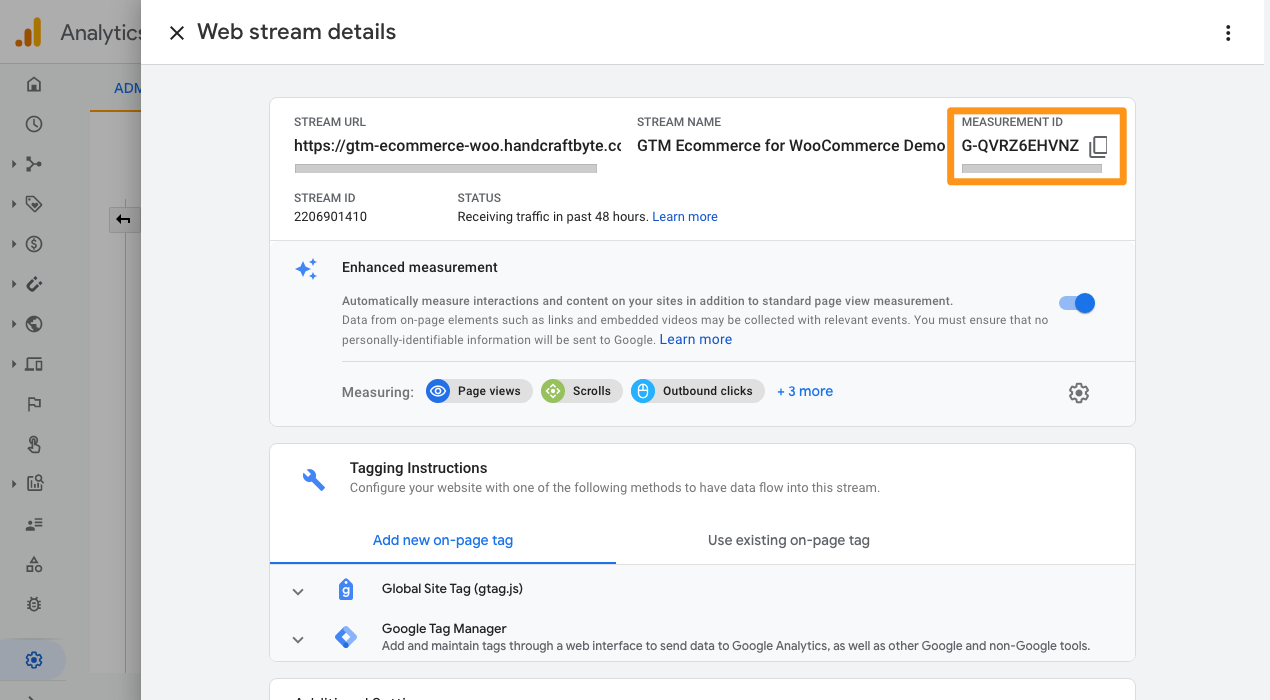Open Learn more link under Enhanced measurement
Viewport: 1270px width, 700px height.
pos(696,340)
